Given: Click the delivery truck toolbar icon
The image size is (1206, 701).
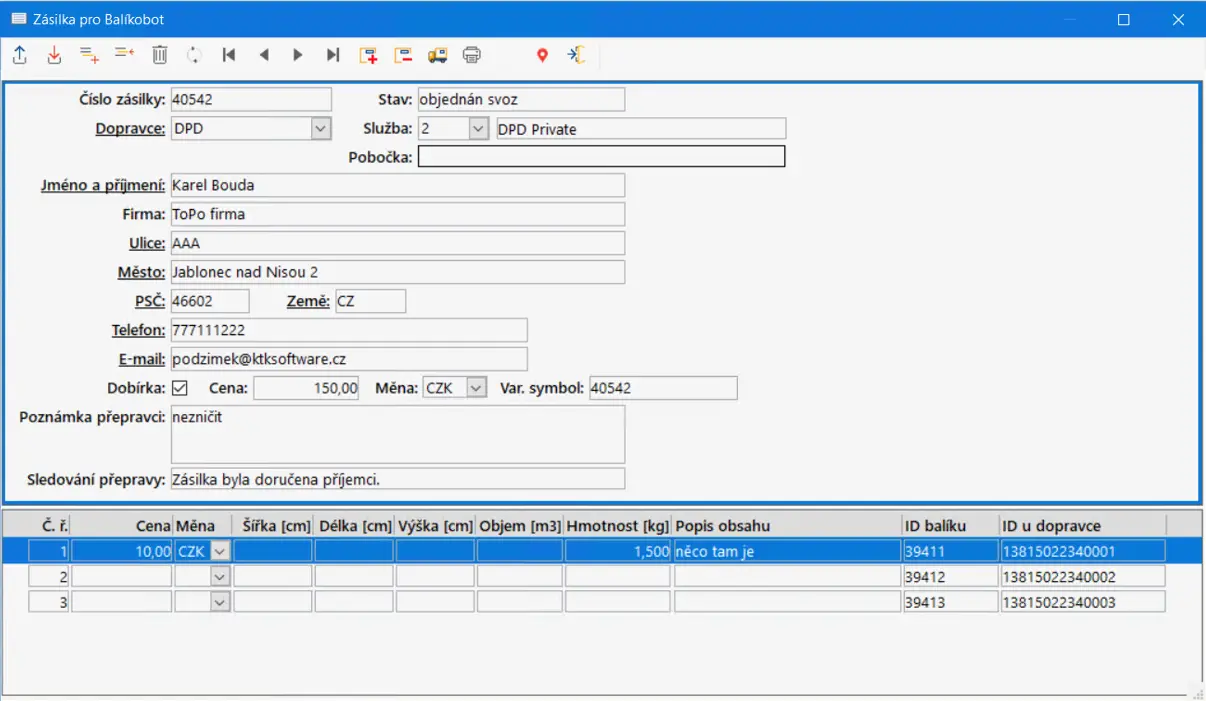Looking at the screenshot, I should click(x=437, y=56).
